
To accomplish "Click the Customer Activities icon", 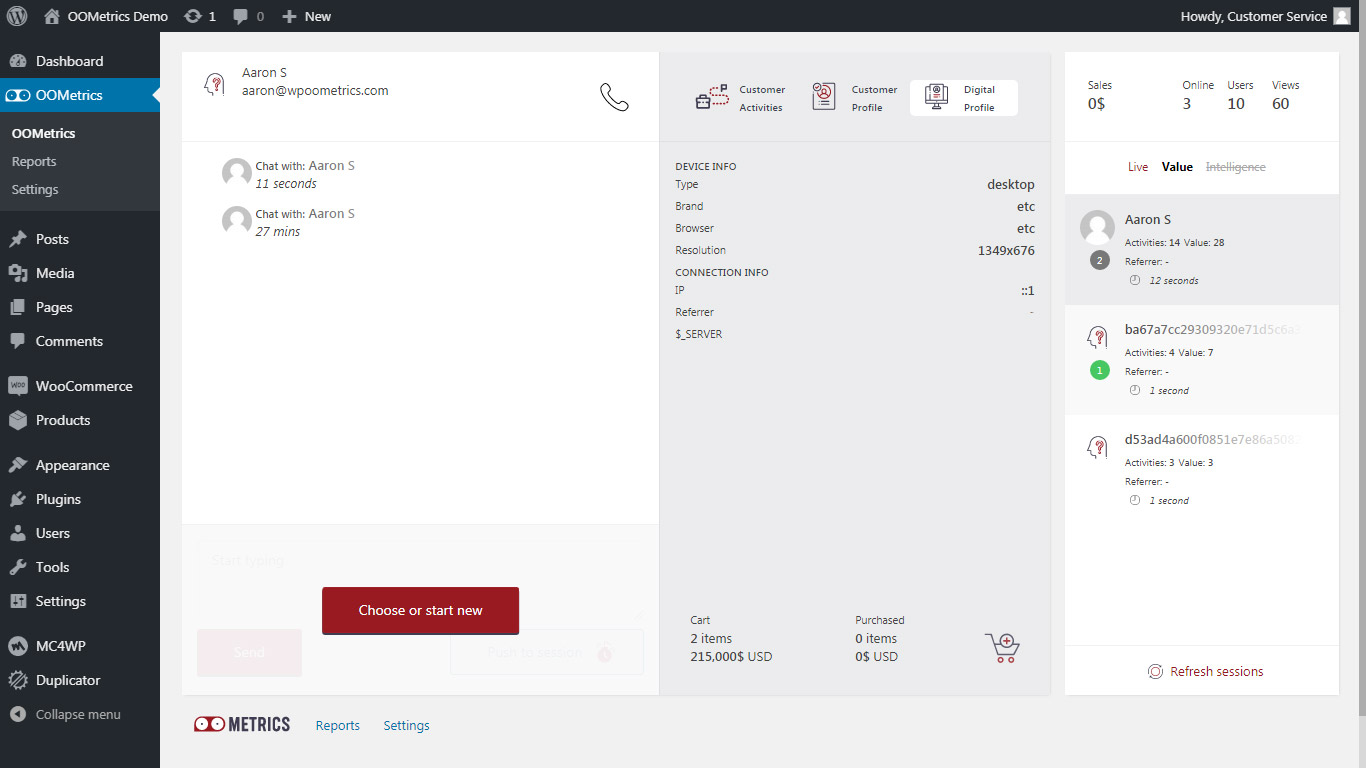I will pos(712,97).
